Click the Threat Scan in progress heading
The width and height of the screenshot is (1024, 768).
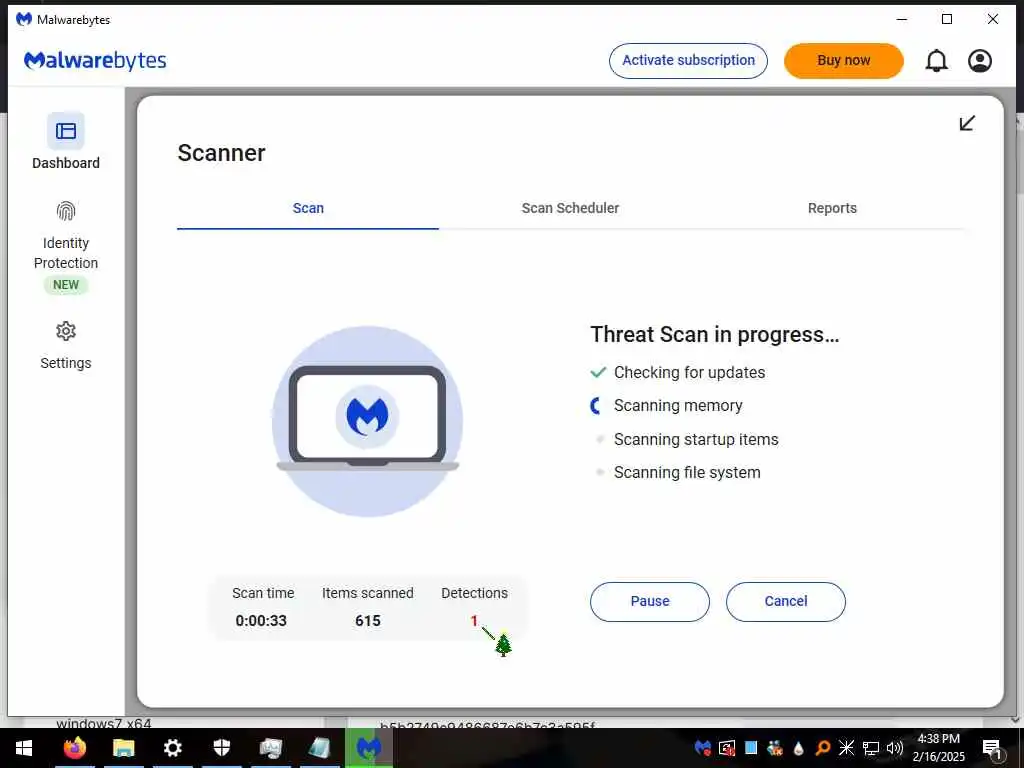pos(714,334)
